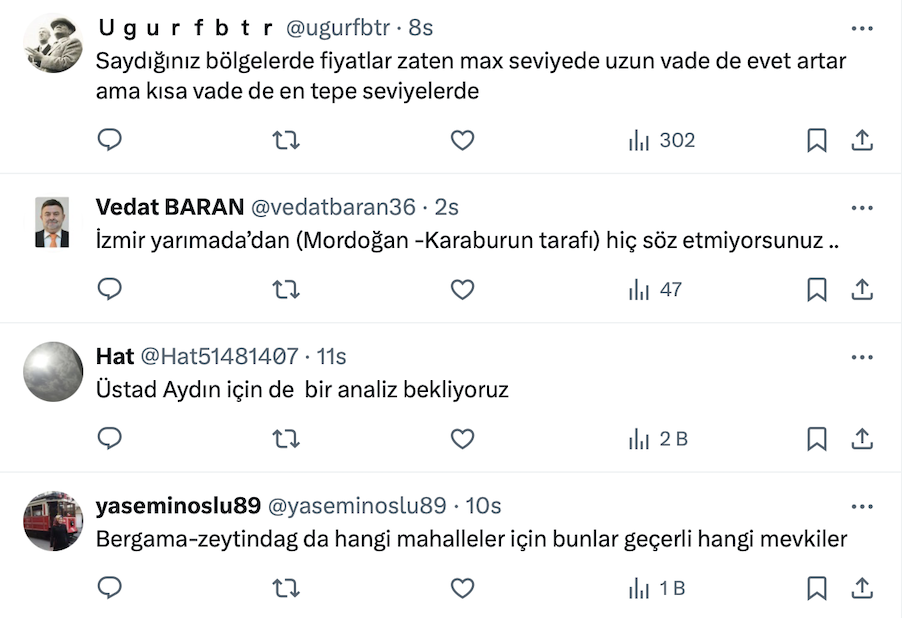Viewport: 902px width, 618px height.
Task: Expand more menu on yaseminoslu89's tweet
Action: 862,505
